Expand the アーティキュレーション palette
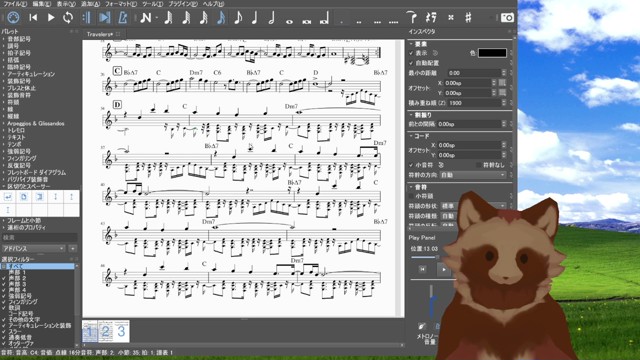640x360 pixels. click(x=31, y=74)
